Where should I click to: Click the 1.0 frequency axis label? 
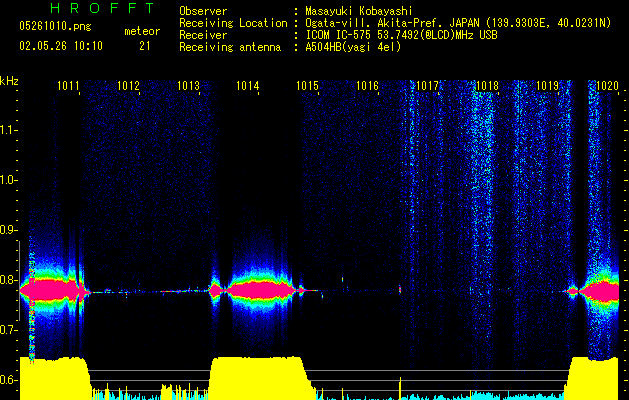pyautogui.click(x=8, y=180)
